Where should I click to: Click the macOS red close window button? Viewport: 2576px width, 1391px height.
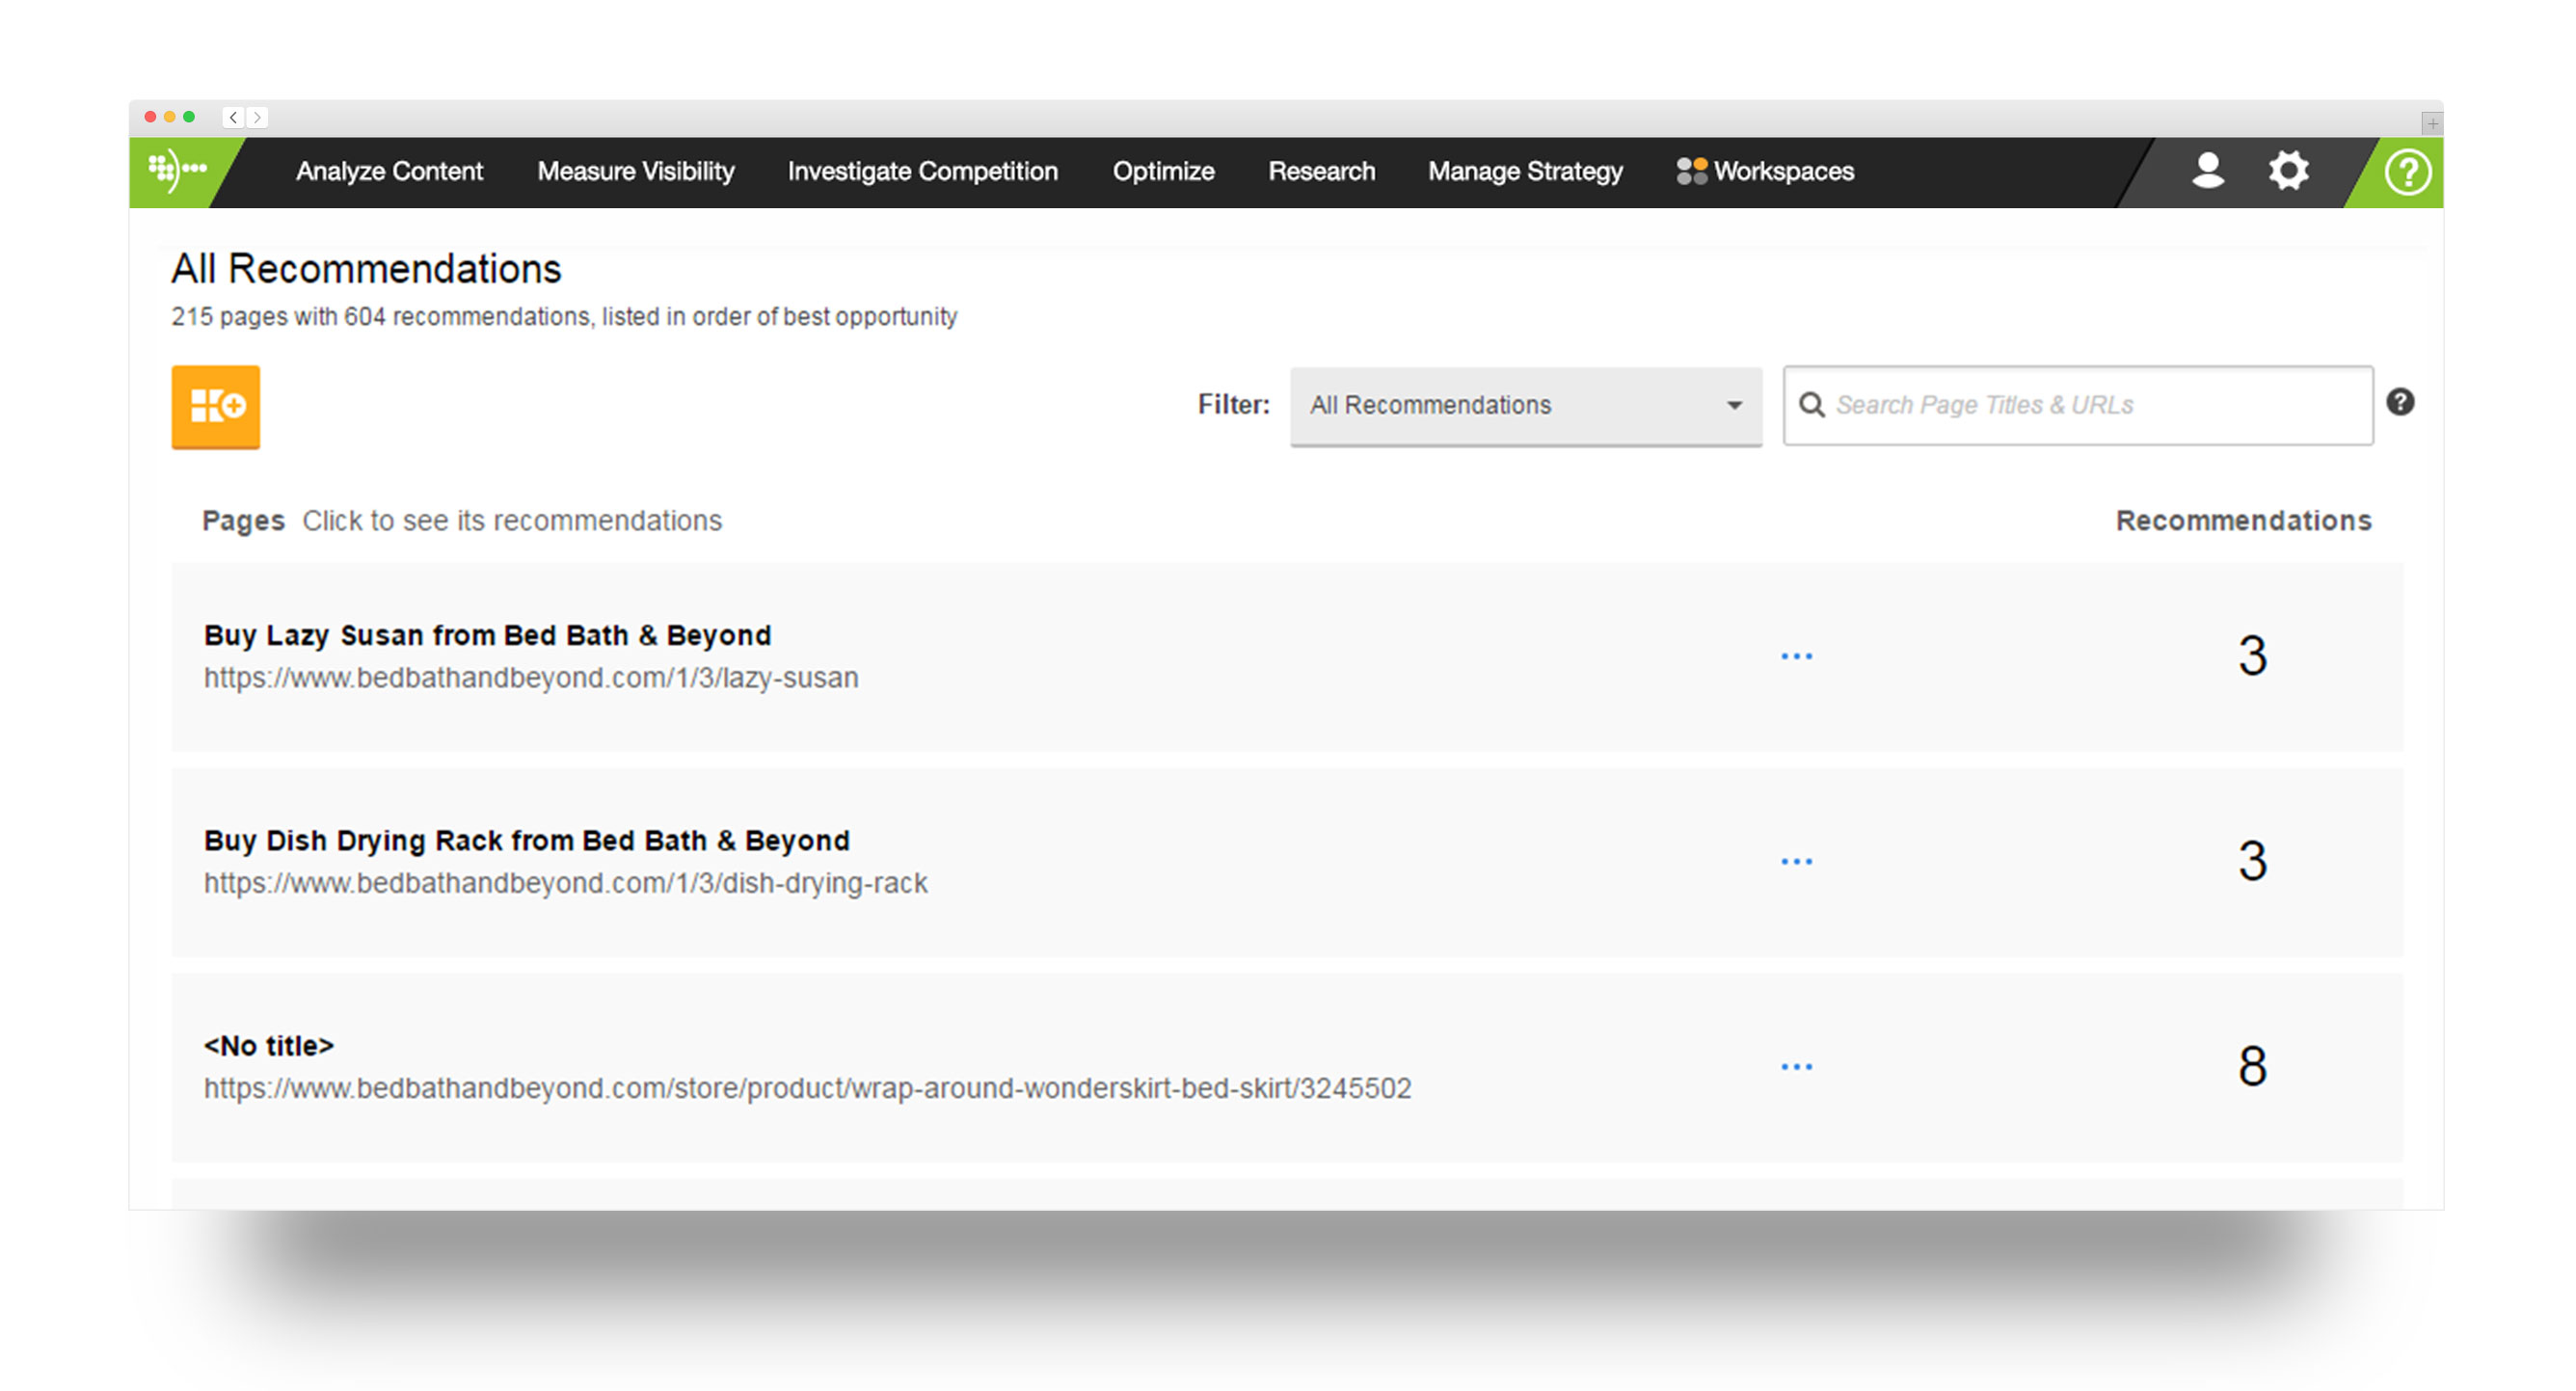(150, 117)
